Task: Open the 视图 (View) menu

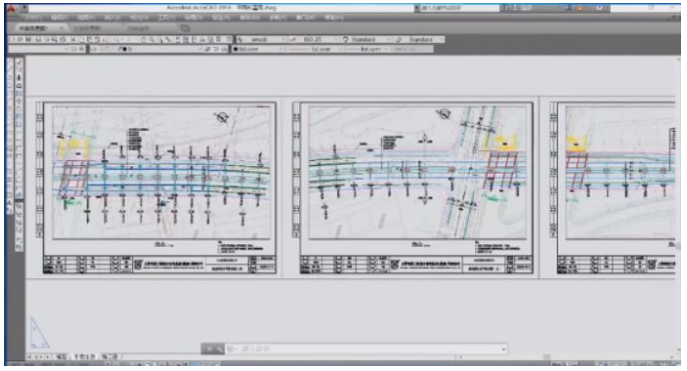Action: 85,18
